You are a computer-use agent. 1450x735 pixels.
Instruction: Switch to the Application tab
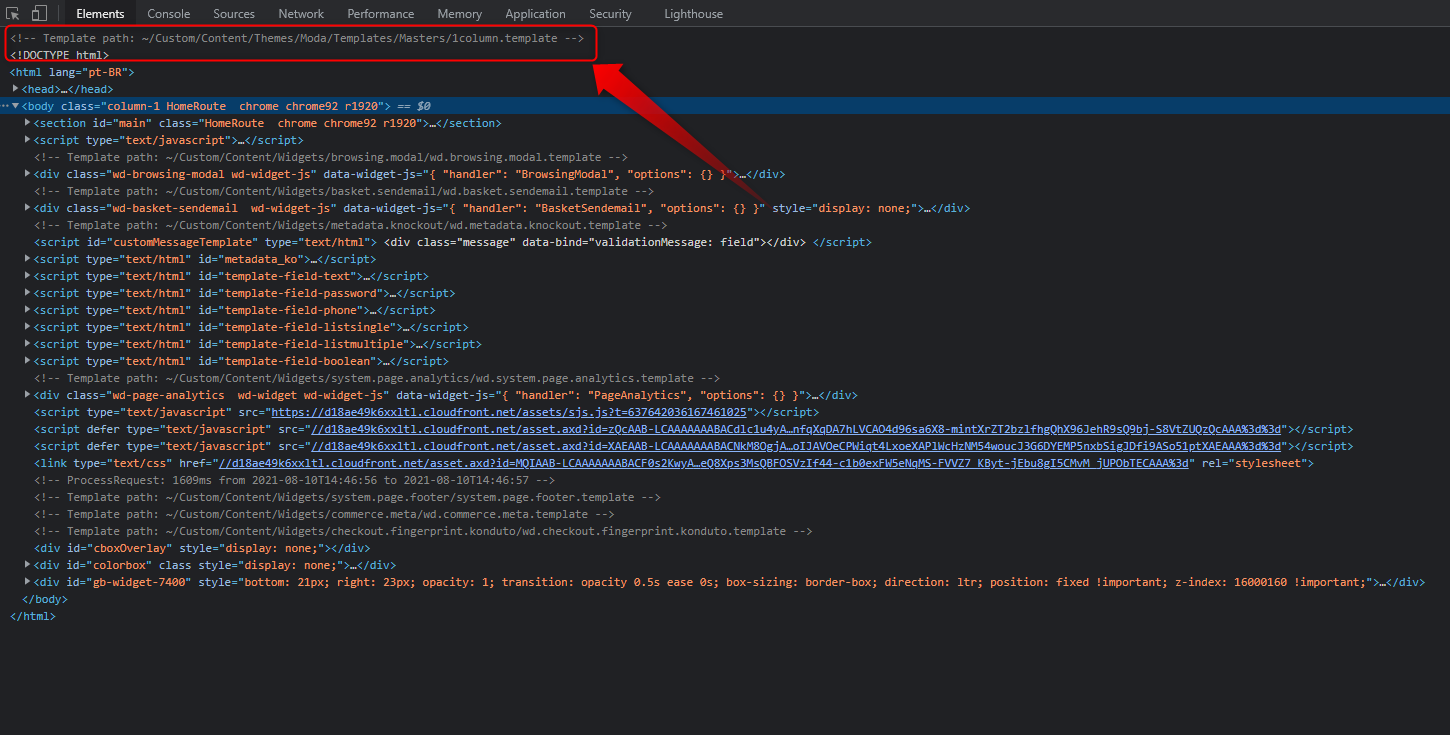pyautogui.click(x=535, y=14)
